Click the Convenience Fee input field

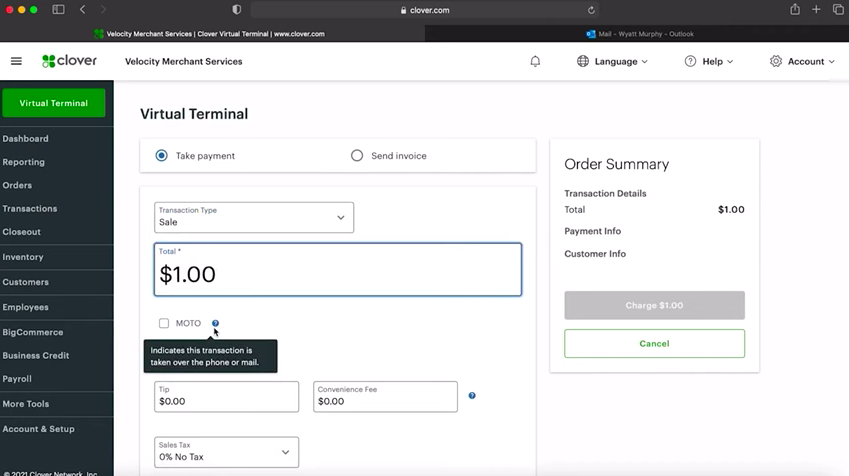(x=386, y=397)
